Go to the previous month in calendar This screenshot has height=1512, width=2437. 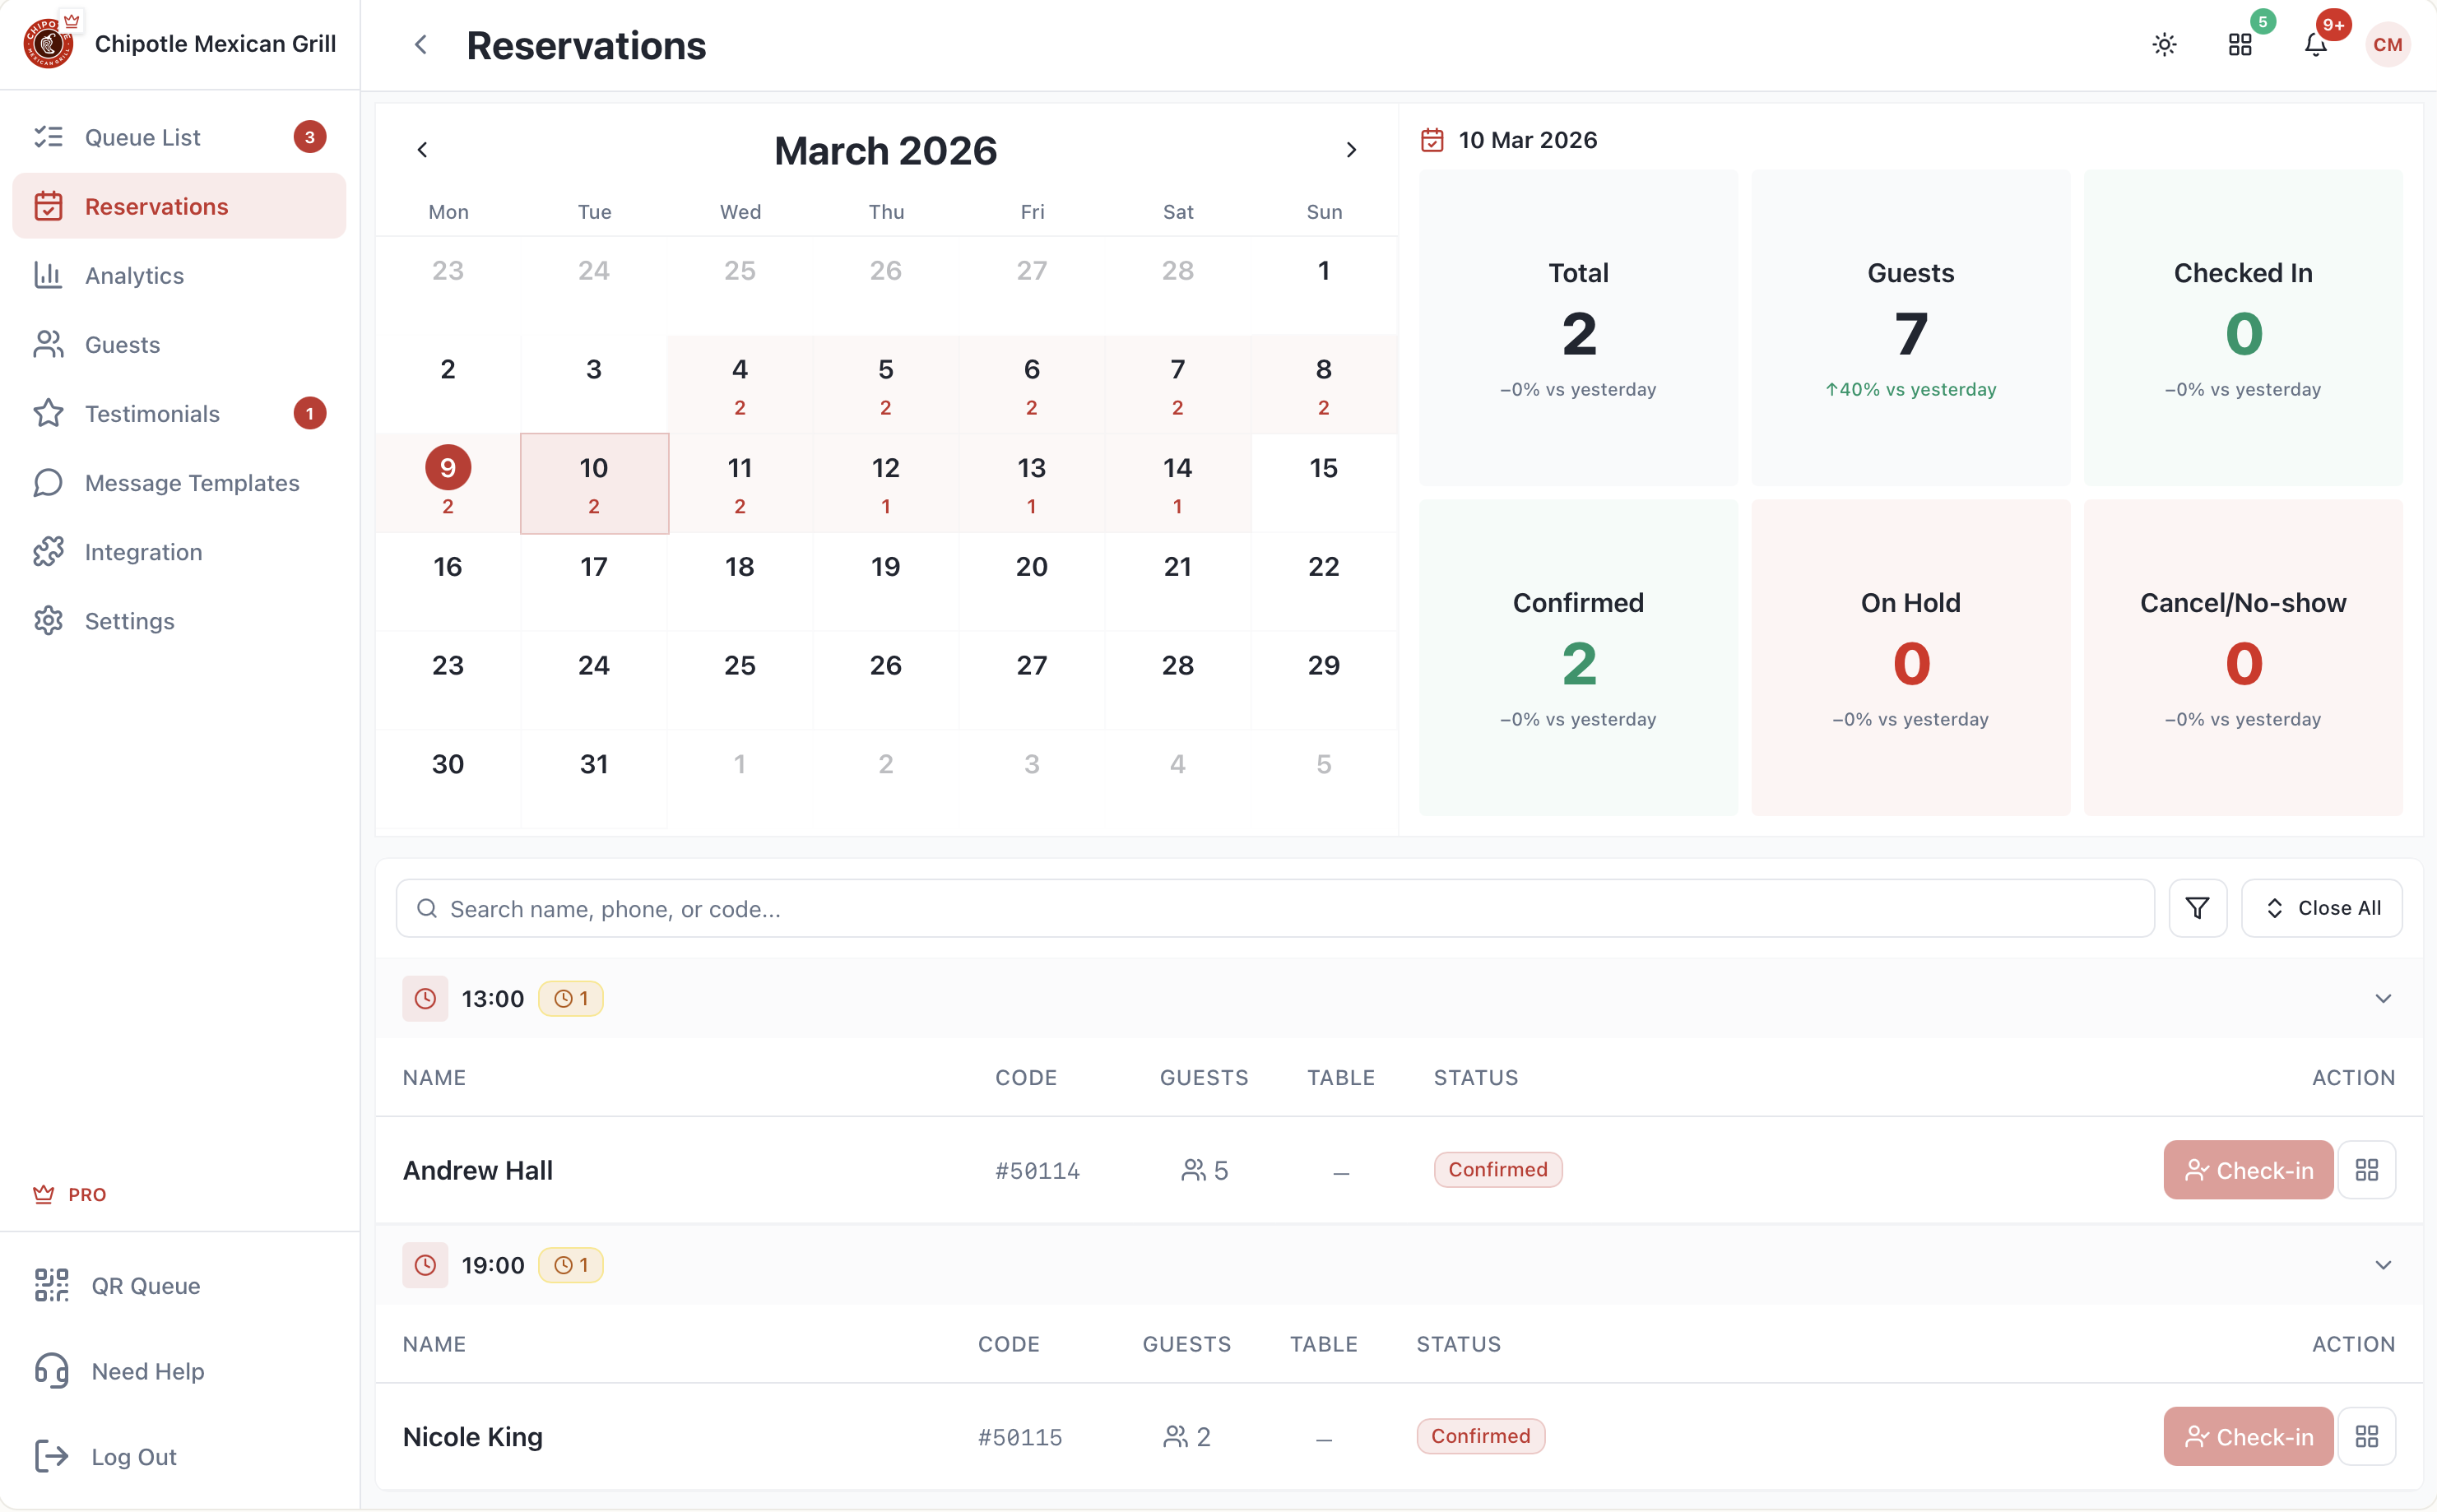coord(422,150)
